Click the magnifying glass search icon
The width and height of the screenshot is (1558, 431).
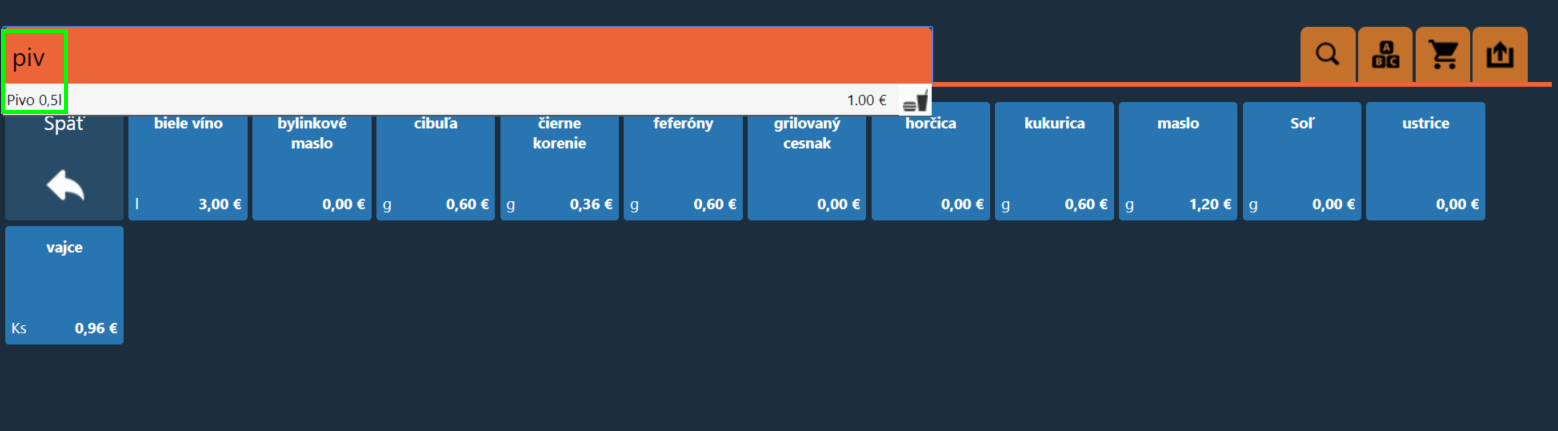1327,55
